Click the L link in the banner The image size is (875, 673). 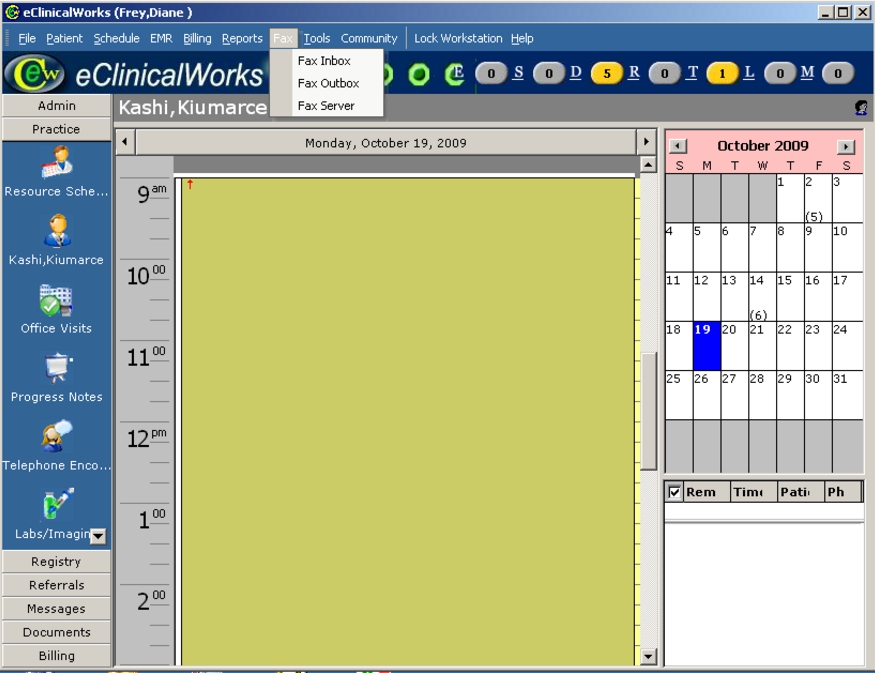click(749, 73)
